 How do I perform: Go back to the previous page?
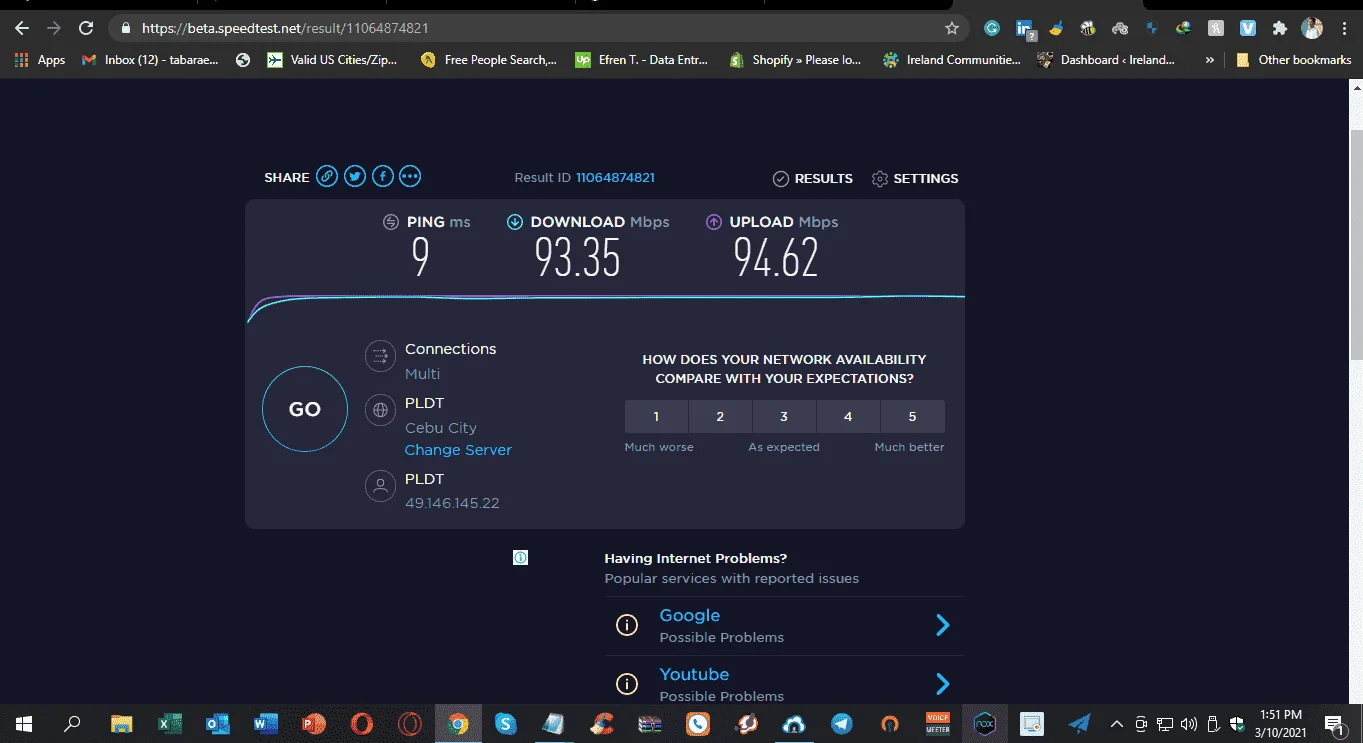[22, 28]
